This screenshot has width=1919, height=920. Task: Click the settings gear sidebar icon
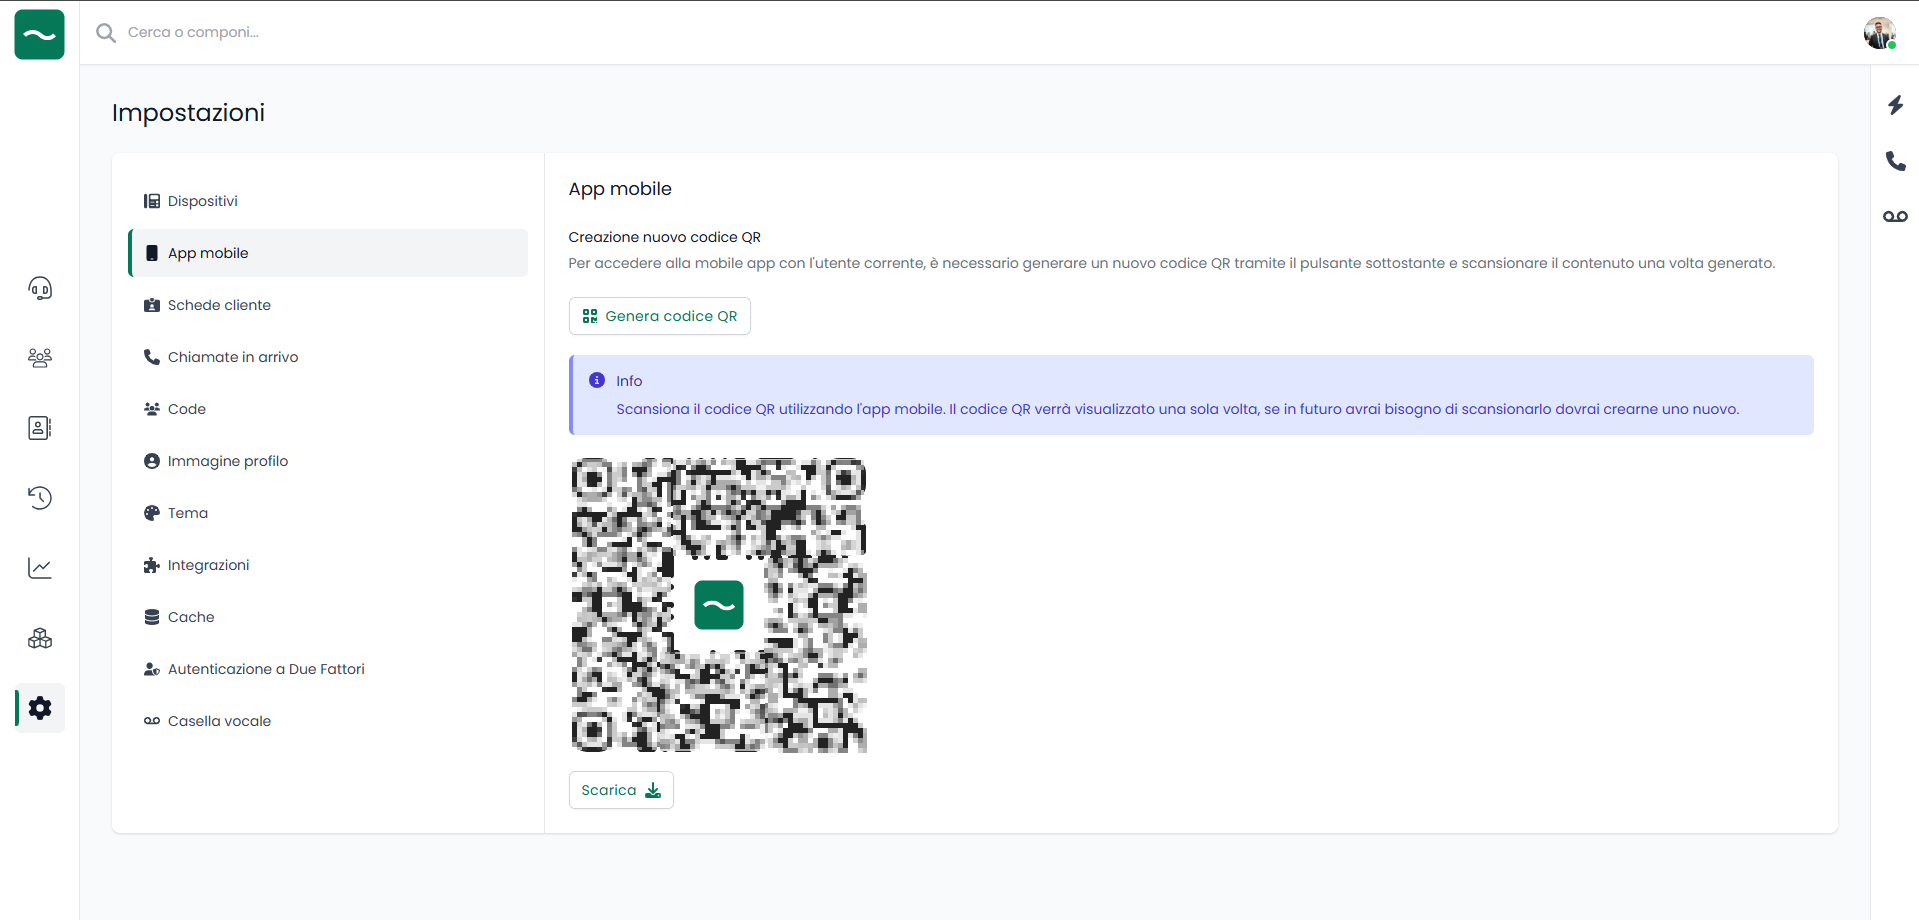[40, 708]
